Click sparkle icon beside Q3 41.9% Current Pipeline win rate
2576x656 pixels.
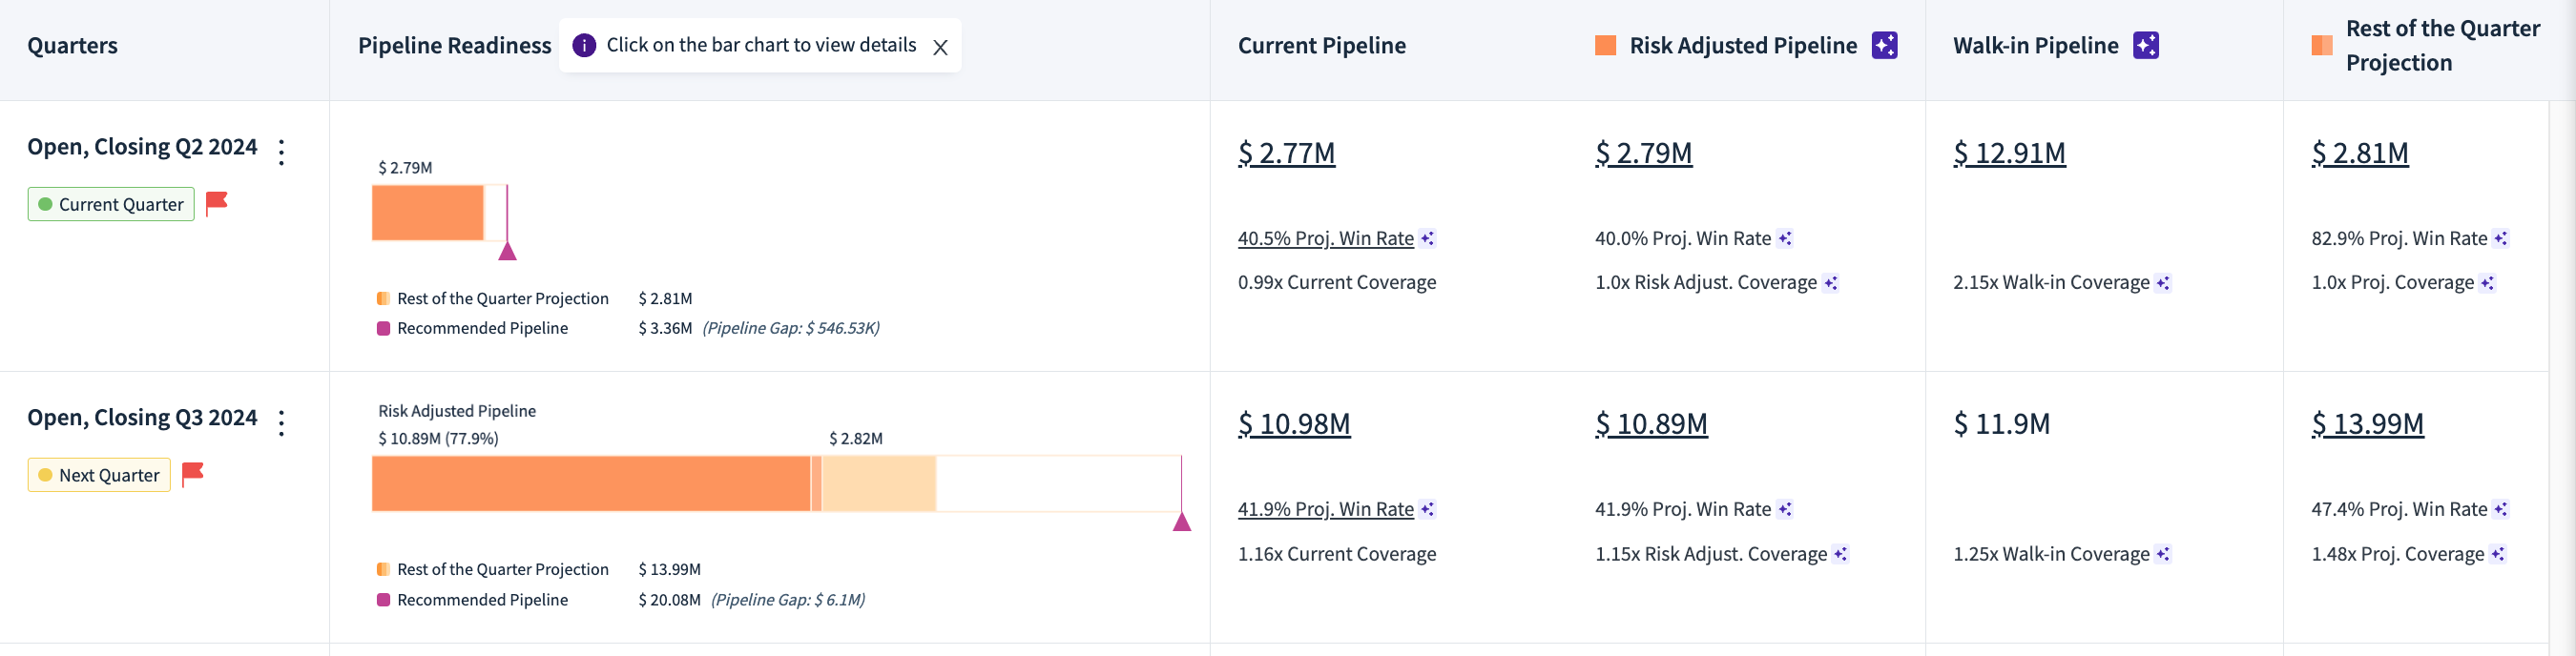pos(1428,509)
